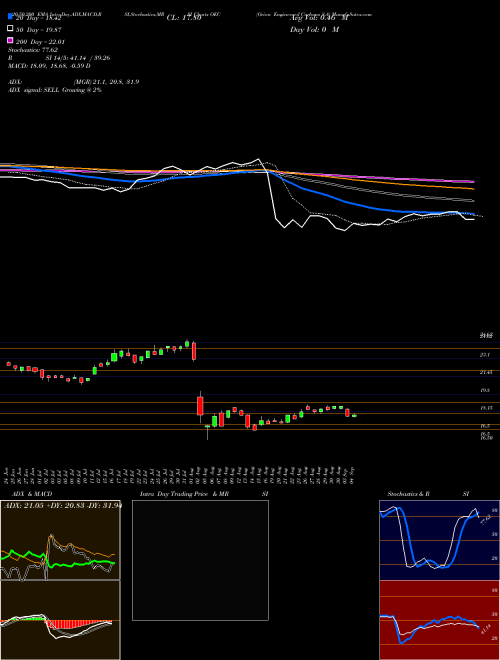Click the white 50 Day EMA legend swatch

pyautogui.click(x=10, y=29)
